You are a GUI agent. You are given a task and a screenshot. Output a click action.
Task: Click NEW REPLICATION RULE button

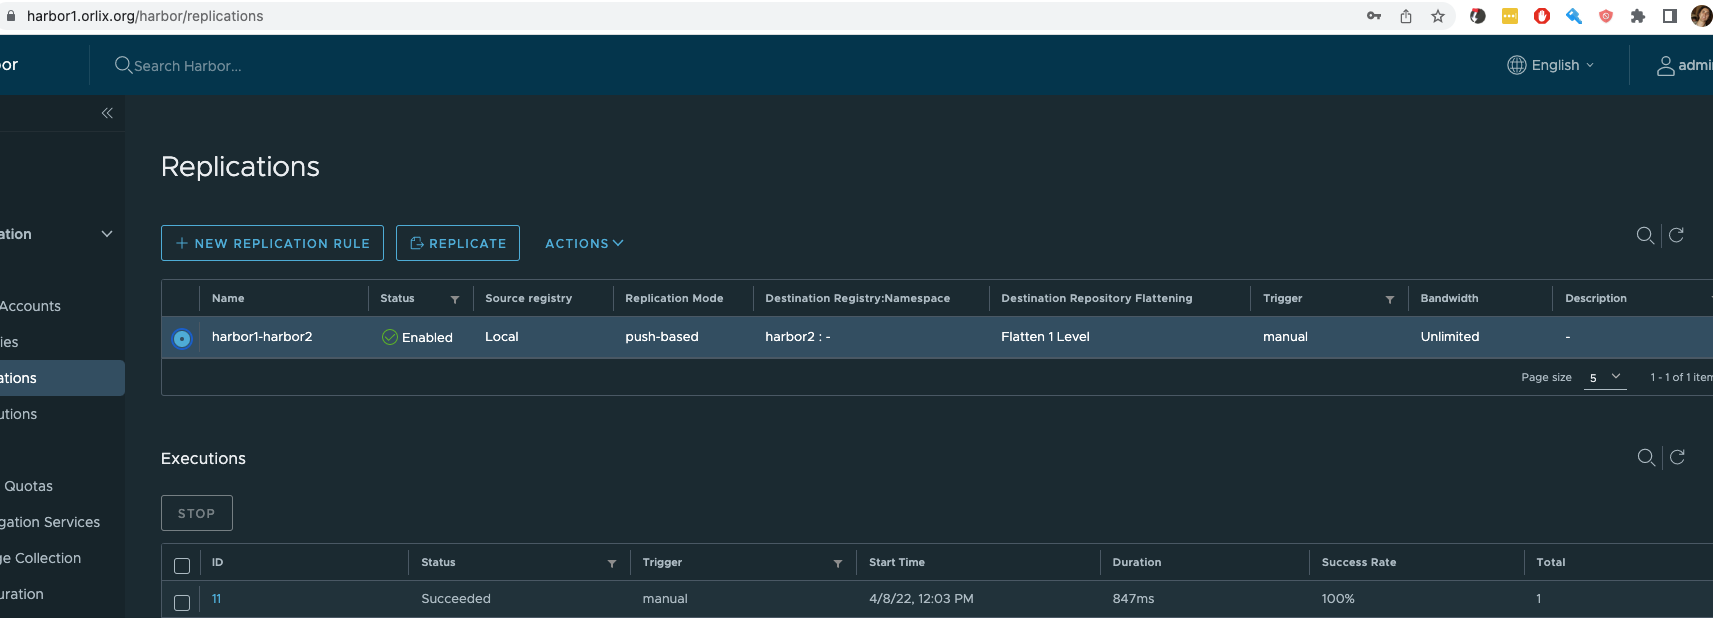[x=272, y=243]
